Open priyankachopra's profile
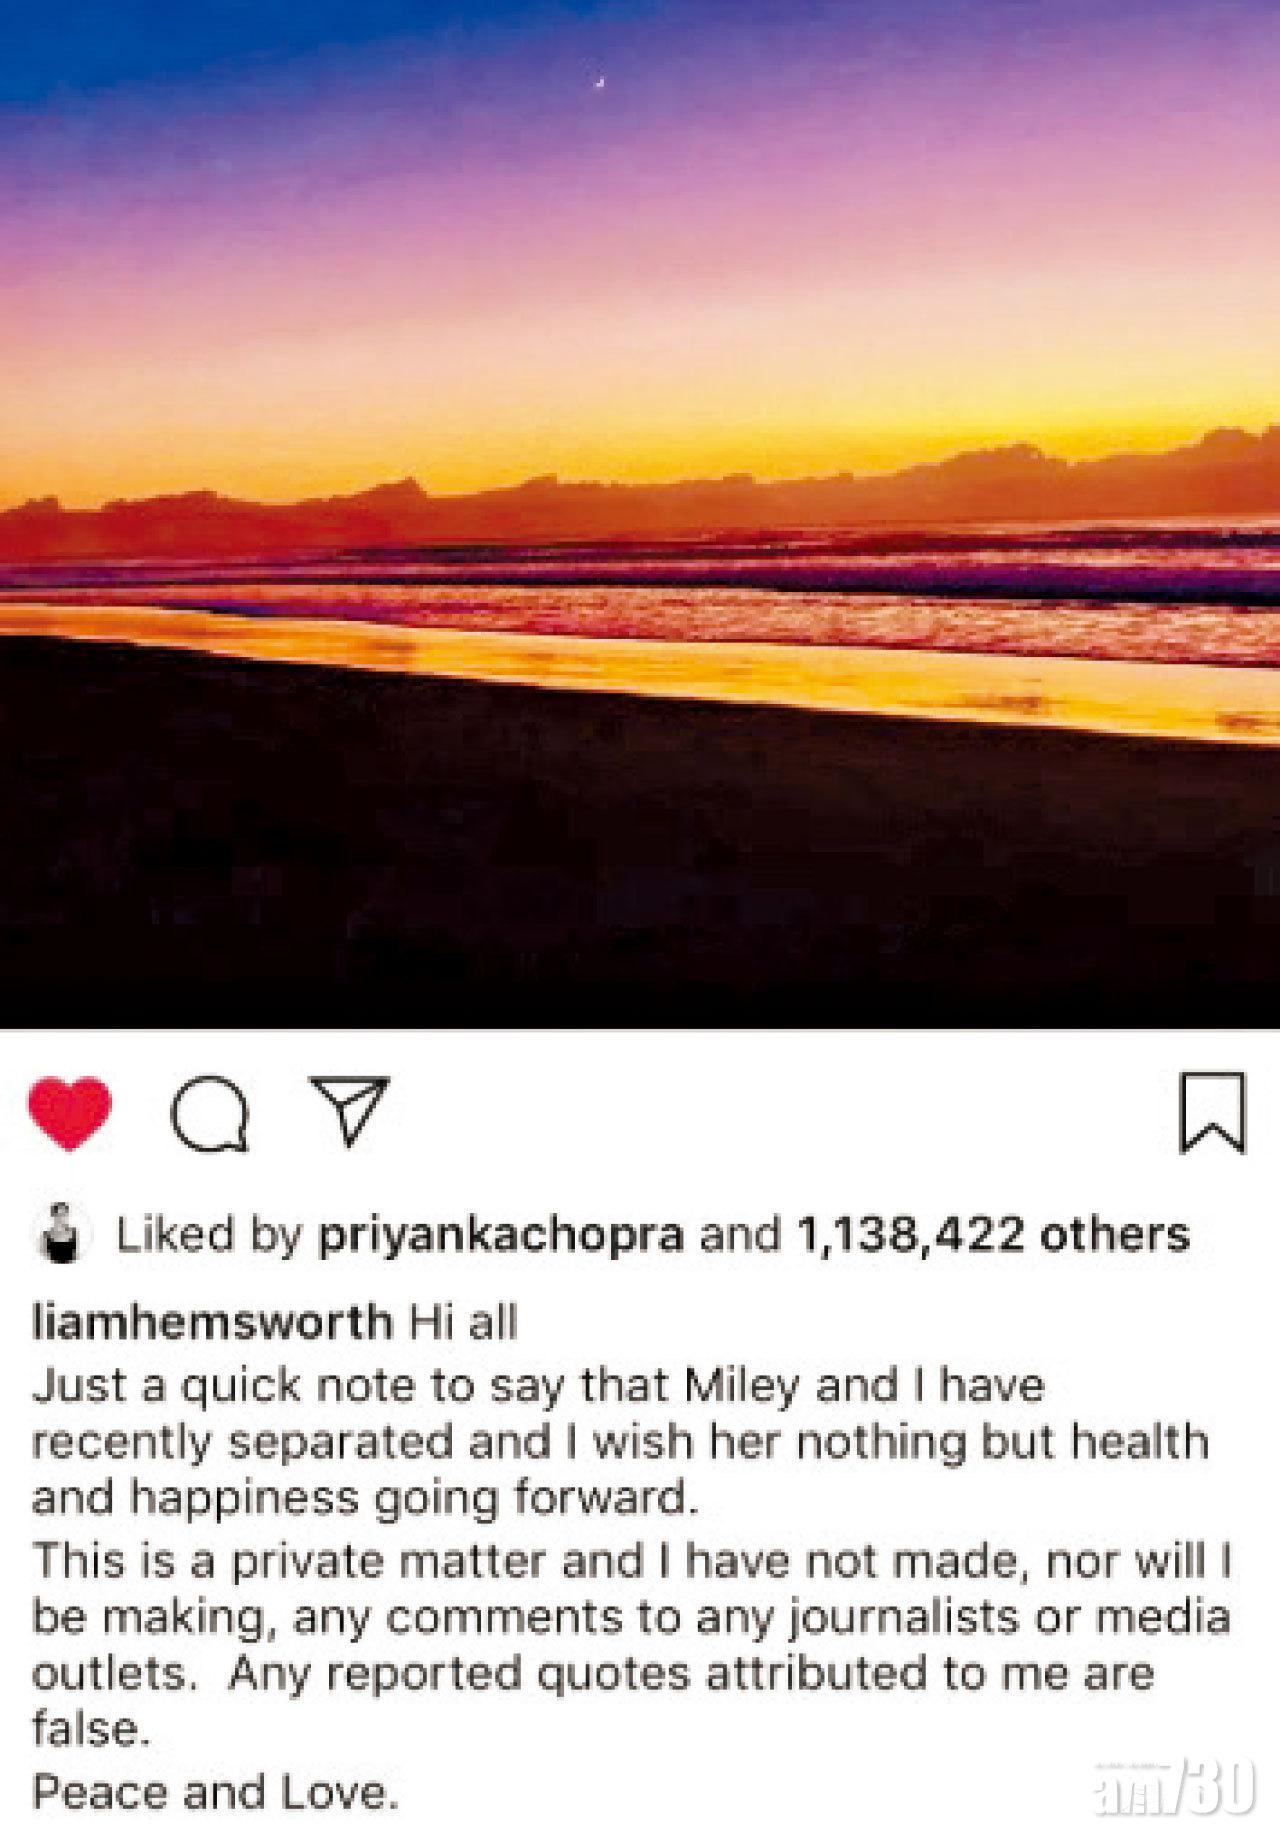This screenshot has width=1280, height=1836. pyautogui.click(x=500, y=1235)
